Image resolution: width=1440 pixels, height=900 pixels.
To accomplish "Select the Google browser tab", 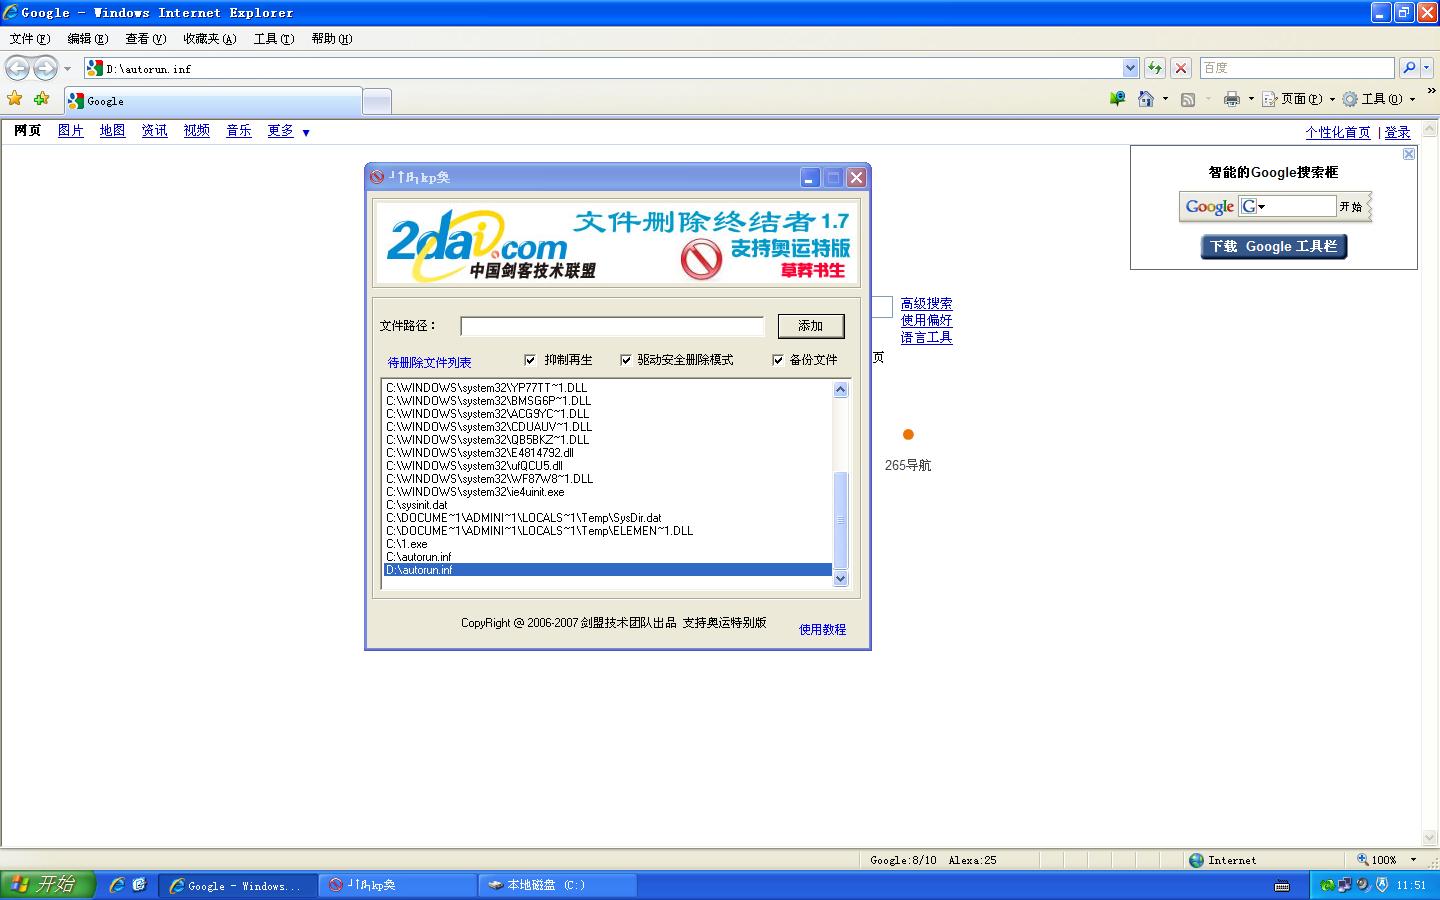I will [x=213, y=101].
